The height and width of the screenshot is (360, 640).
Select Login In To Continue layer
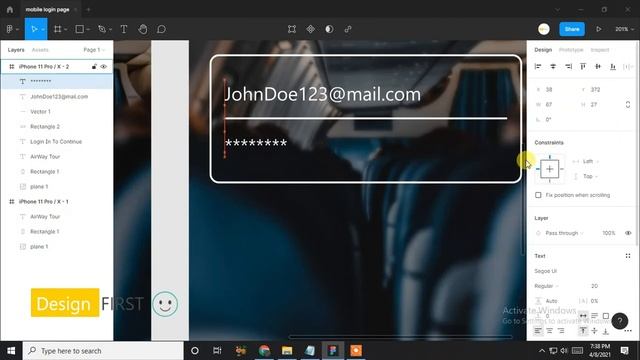click(57, 142)
